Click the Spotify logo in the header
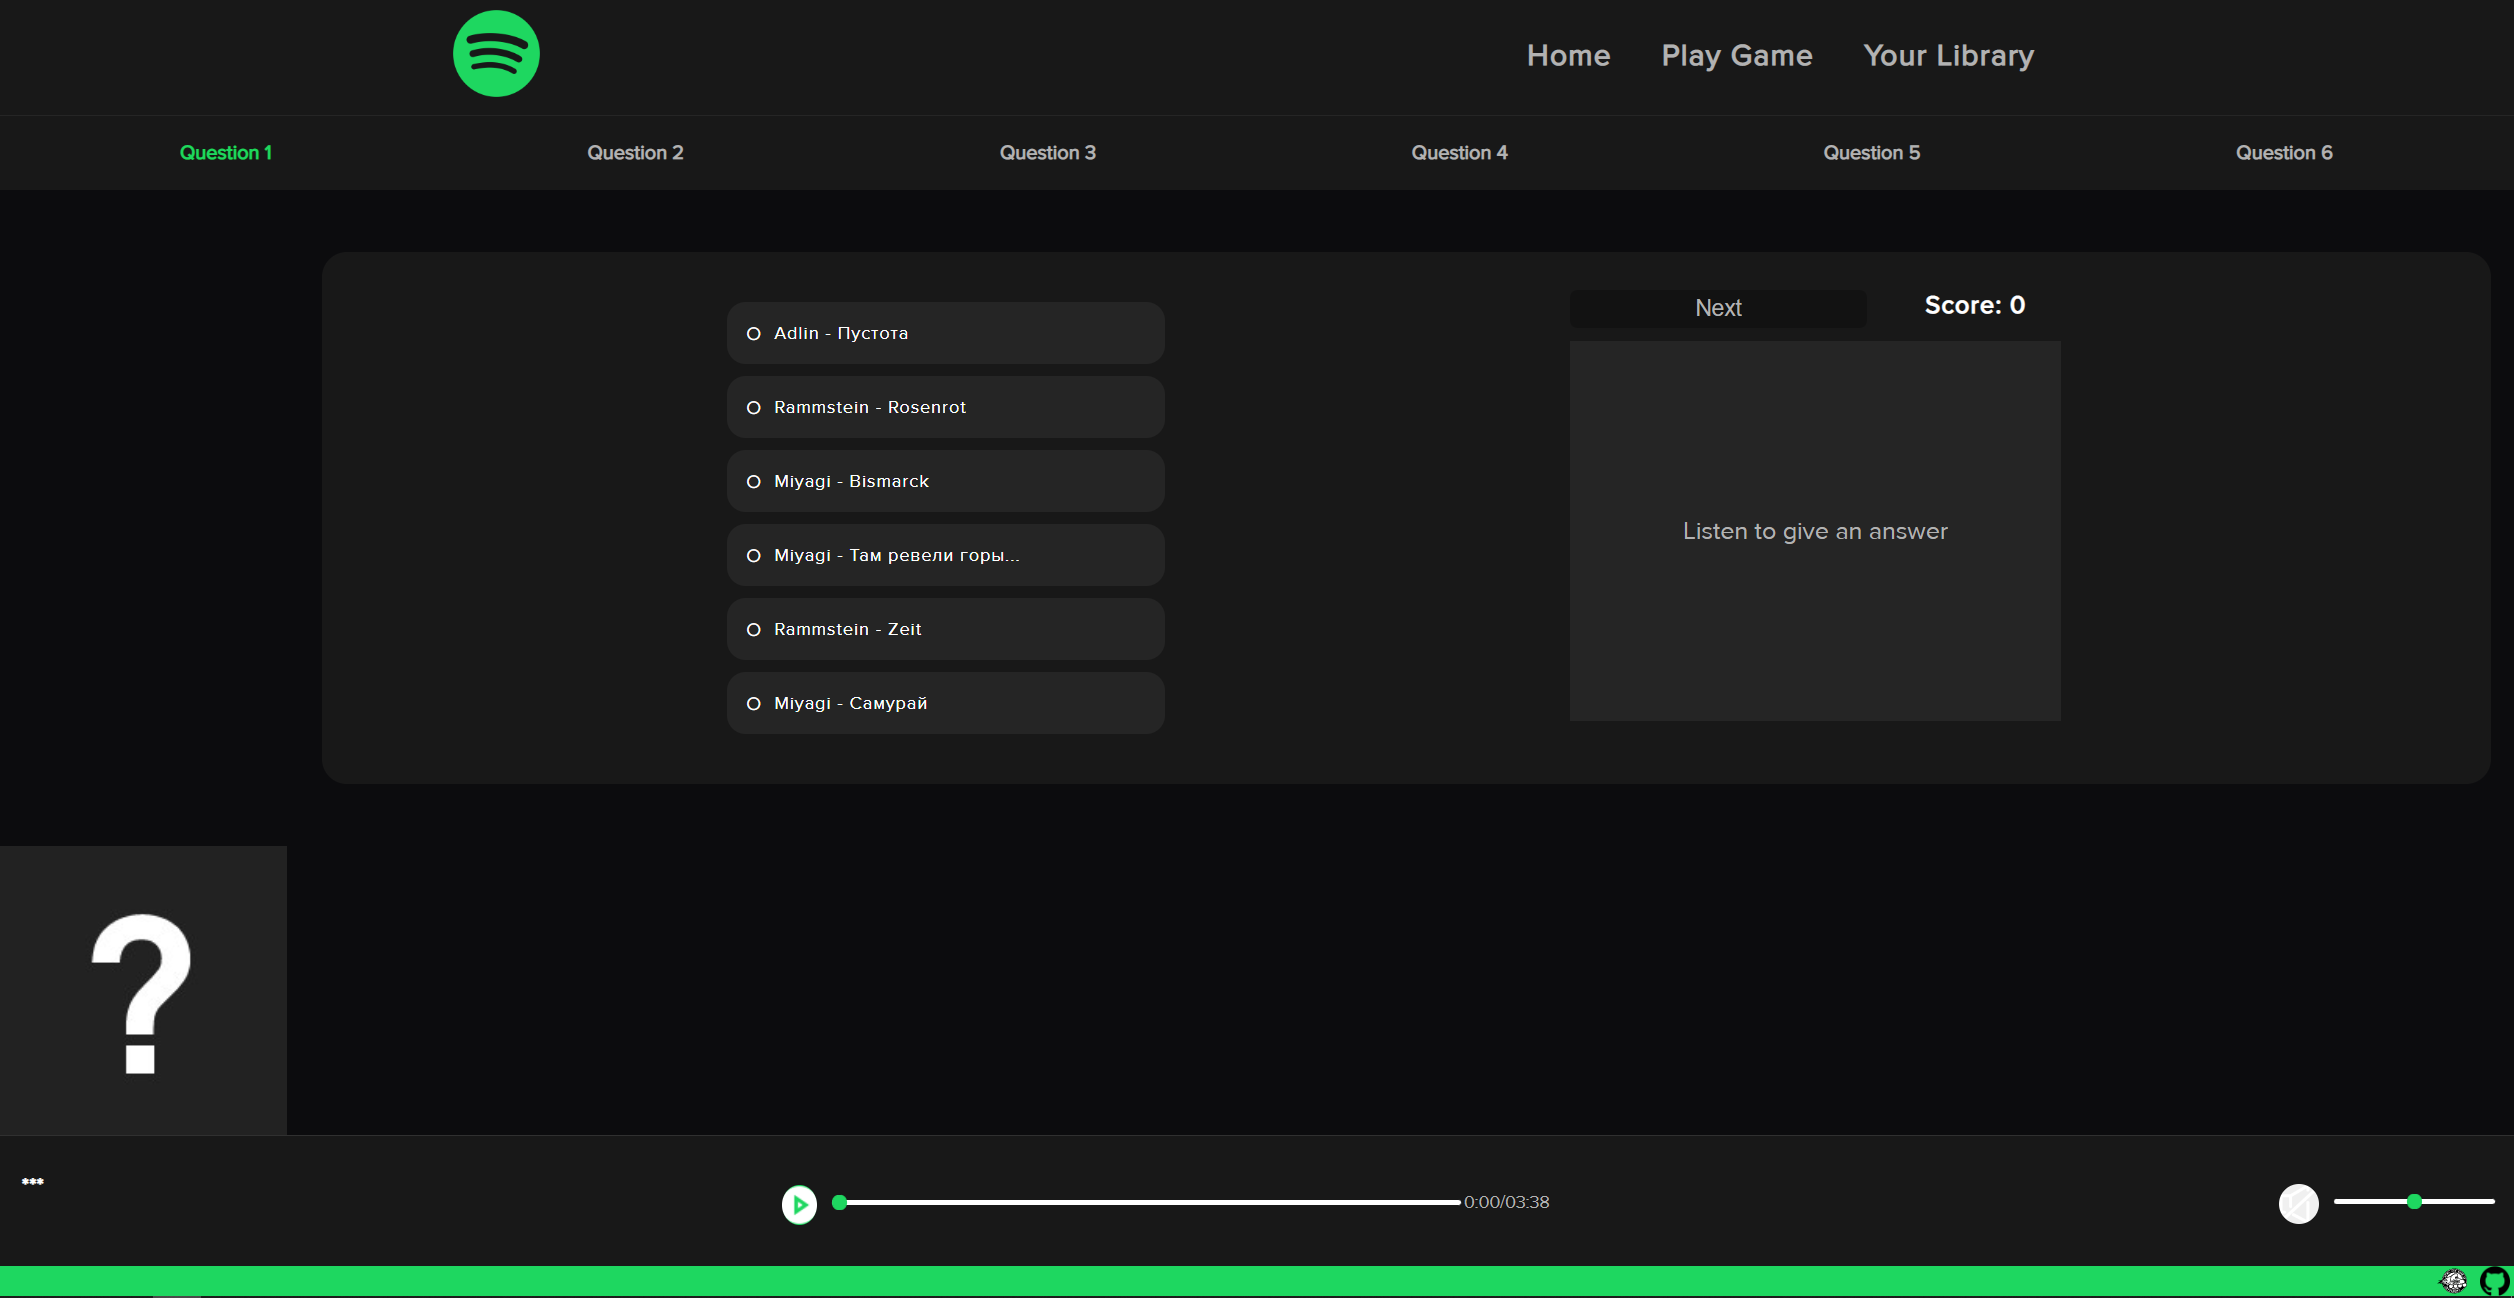The image size is (2514, 1298). [495, 53]
